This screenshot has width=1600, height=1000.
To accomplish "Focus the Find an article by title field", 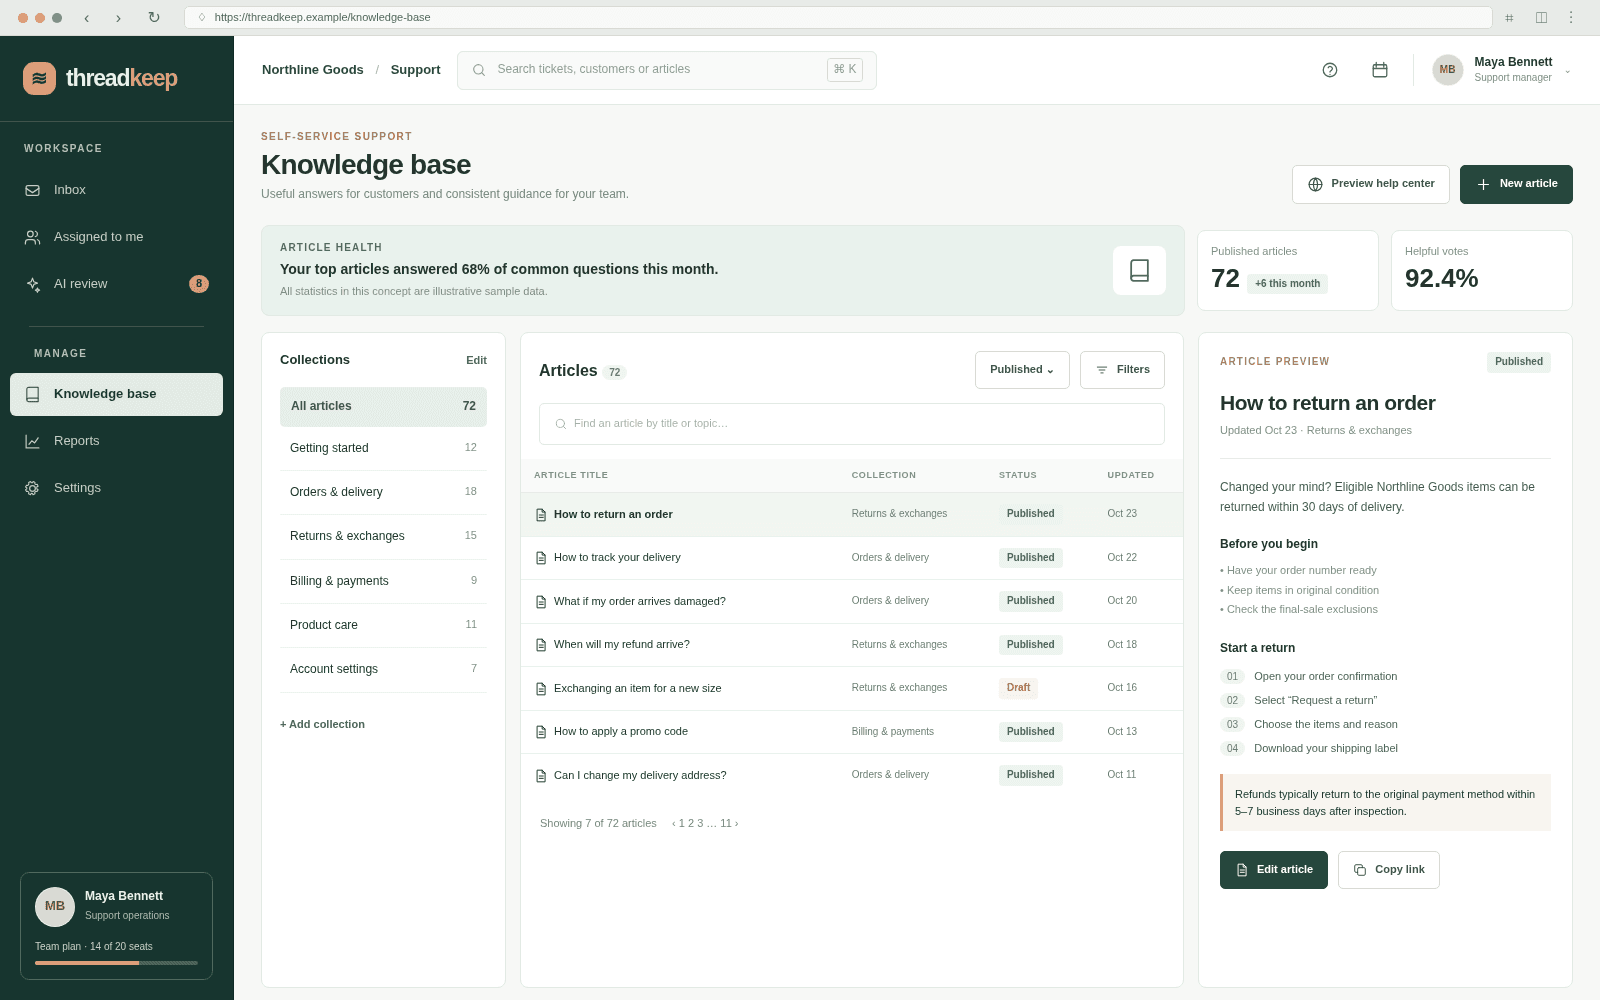I will [851, 424].
